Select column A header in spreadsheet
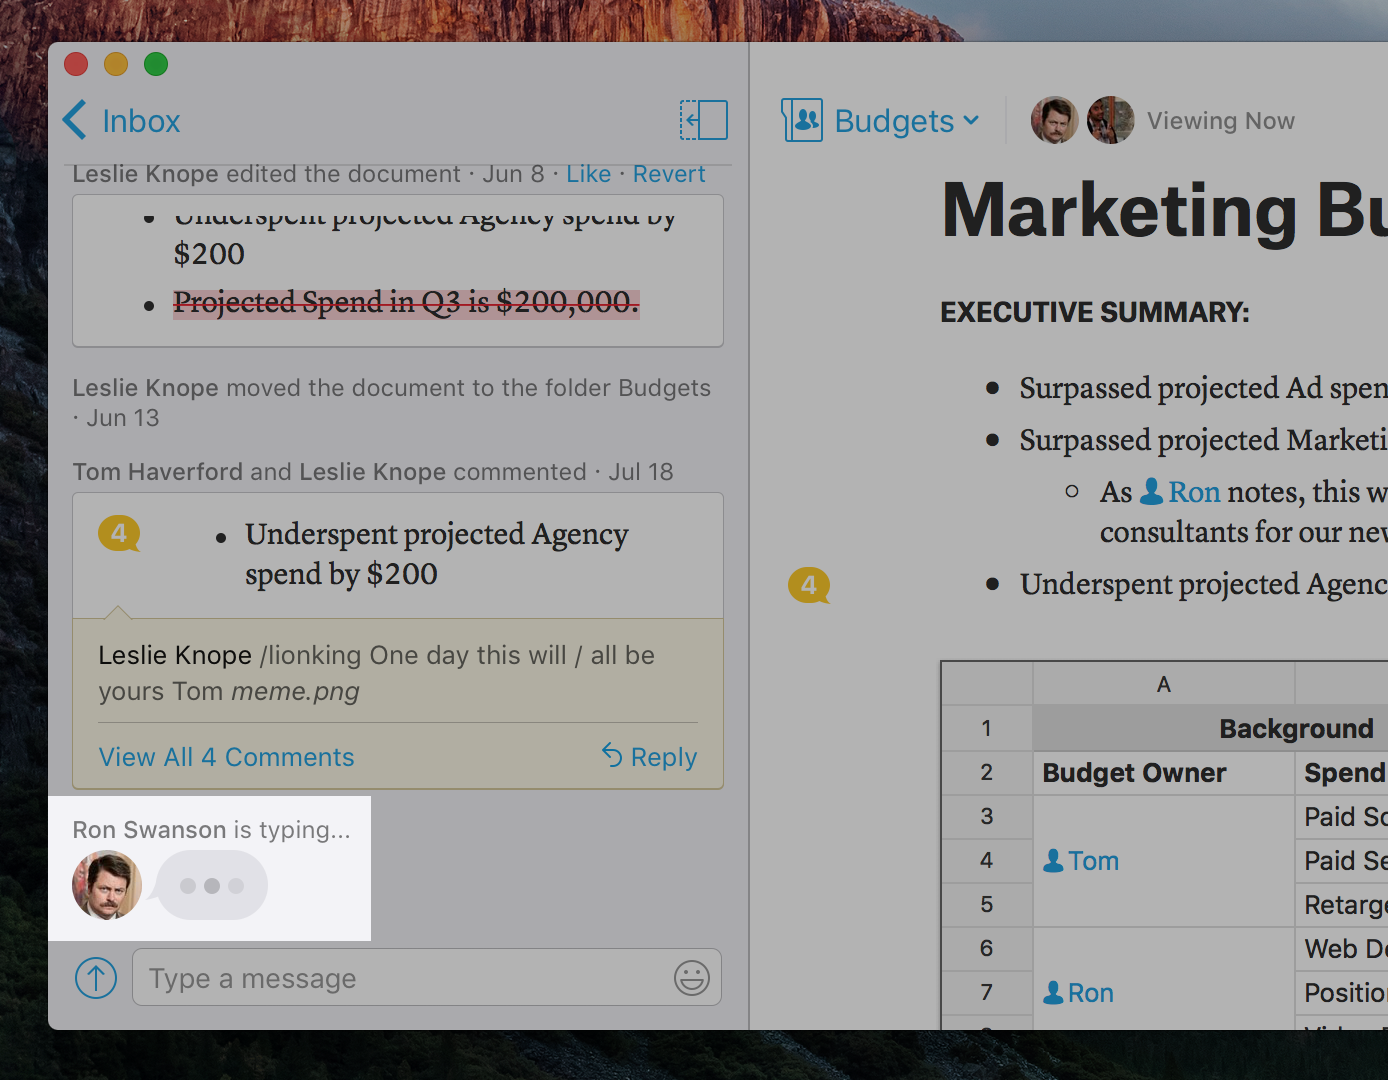 coord(1163,684)
